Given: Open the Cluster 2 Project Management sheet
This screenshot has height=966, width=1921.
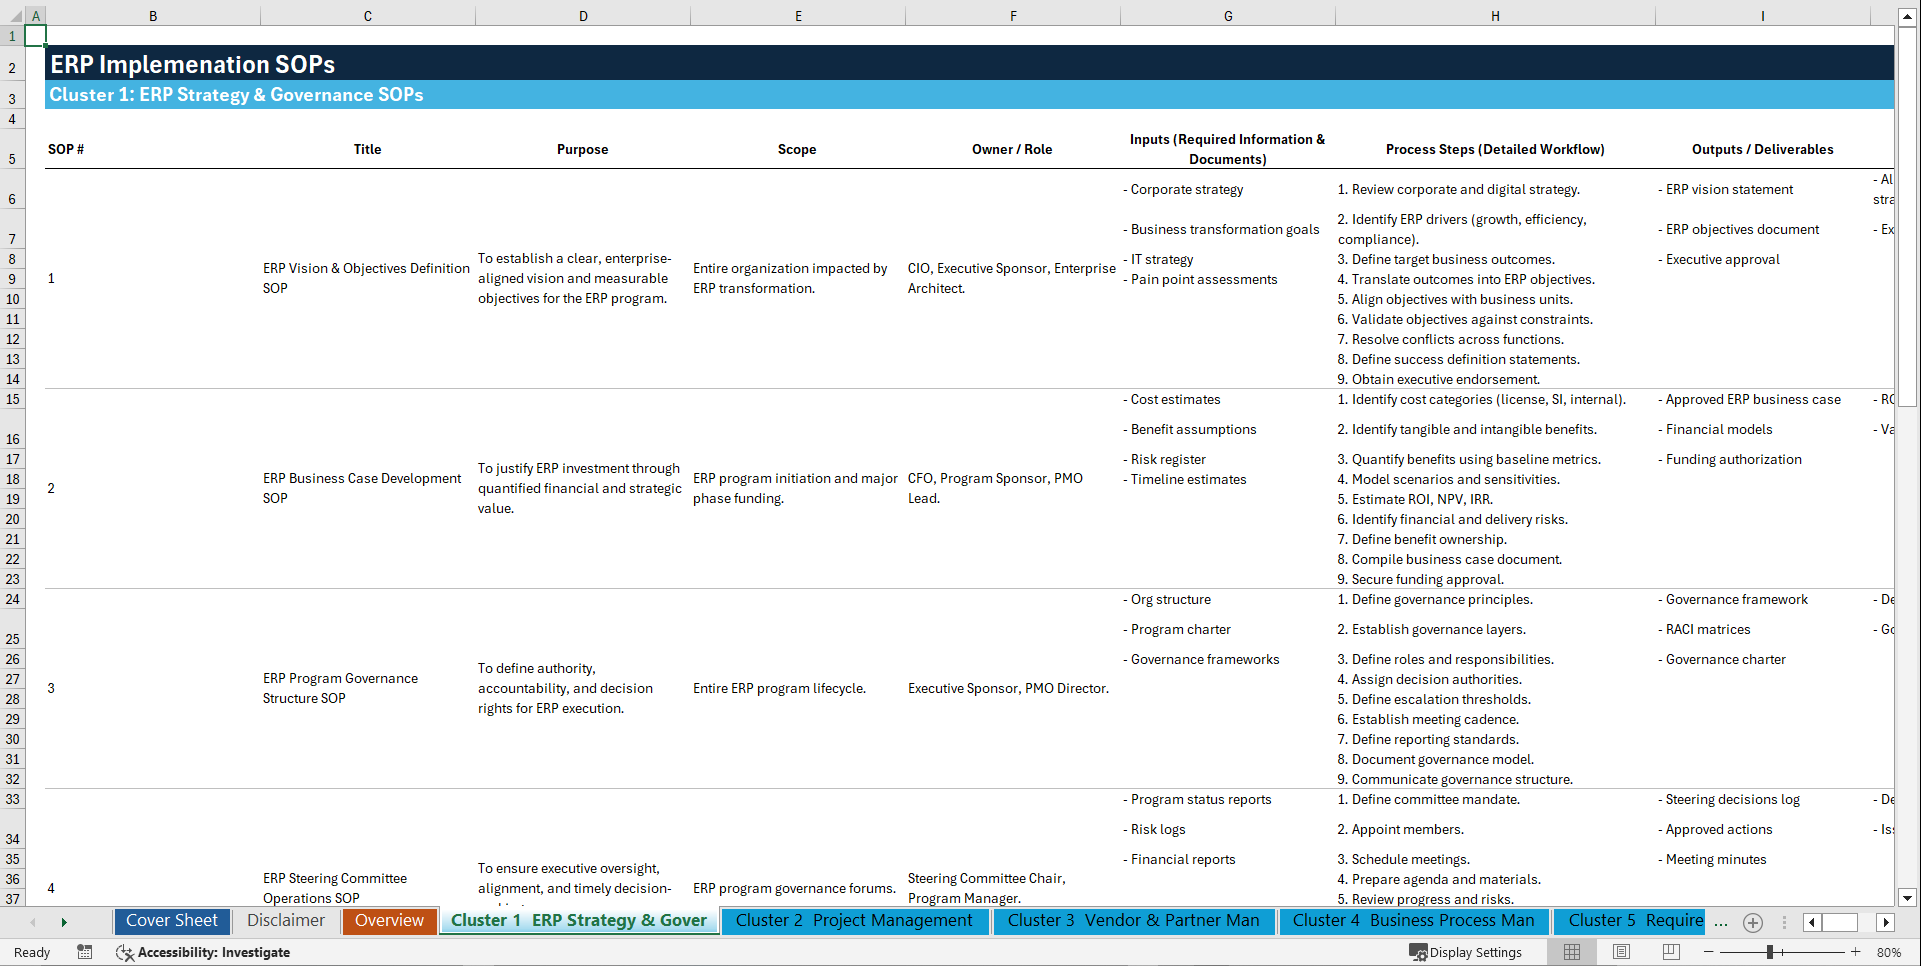Looking at the screenshot, I should point(854,921).
